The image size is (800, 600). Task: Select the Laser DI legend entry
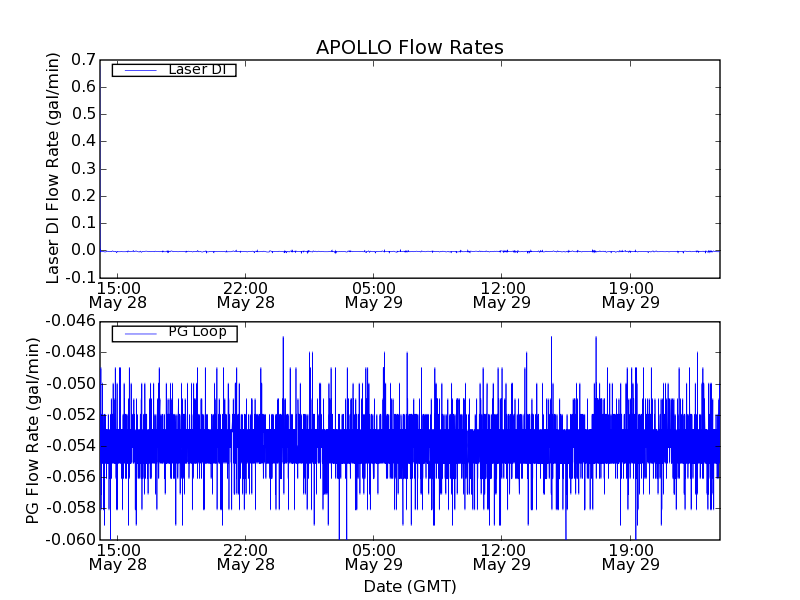click(196, 69)
